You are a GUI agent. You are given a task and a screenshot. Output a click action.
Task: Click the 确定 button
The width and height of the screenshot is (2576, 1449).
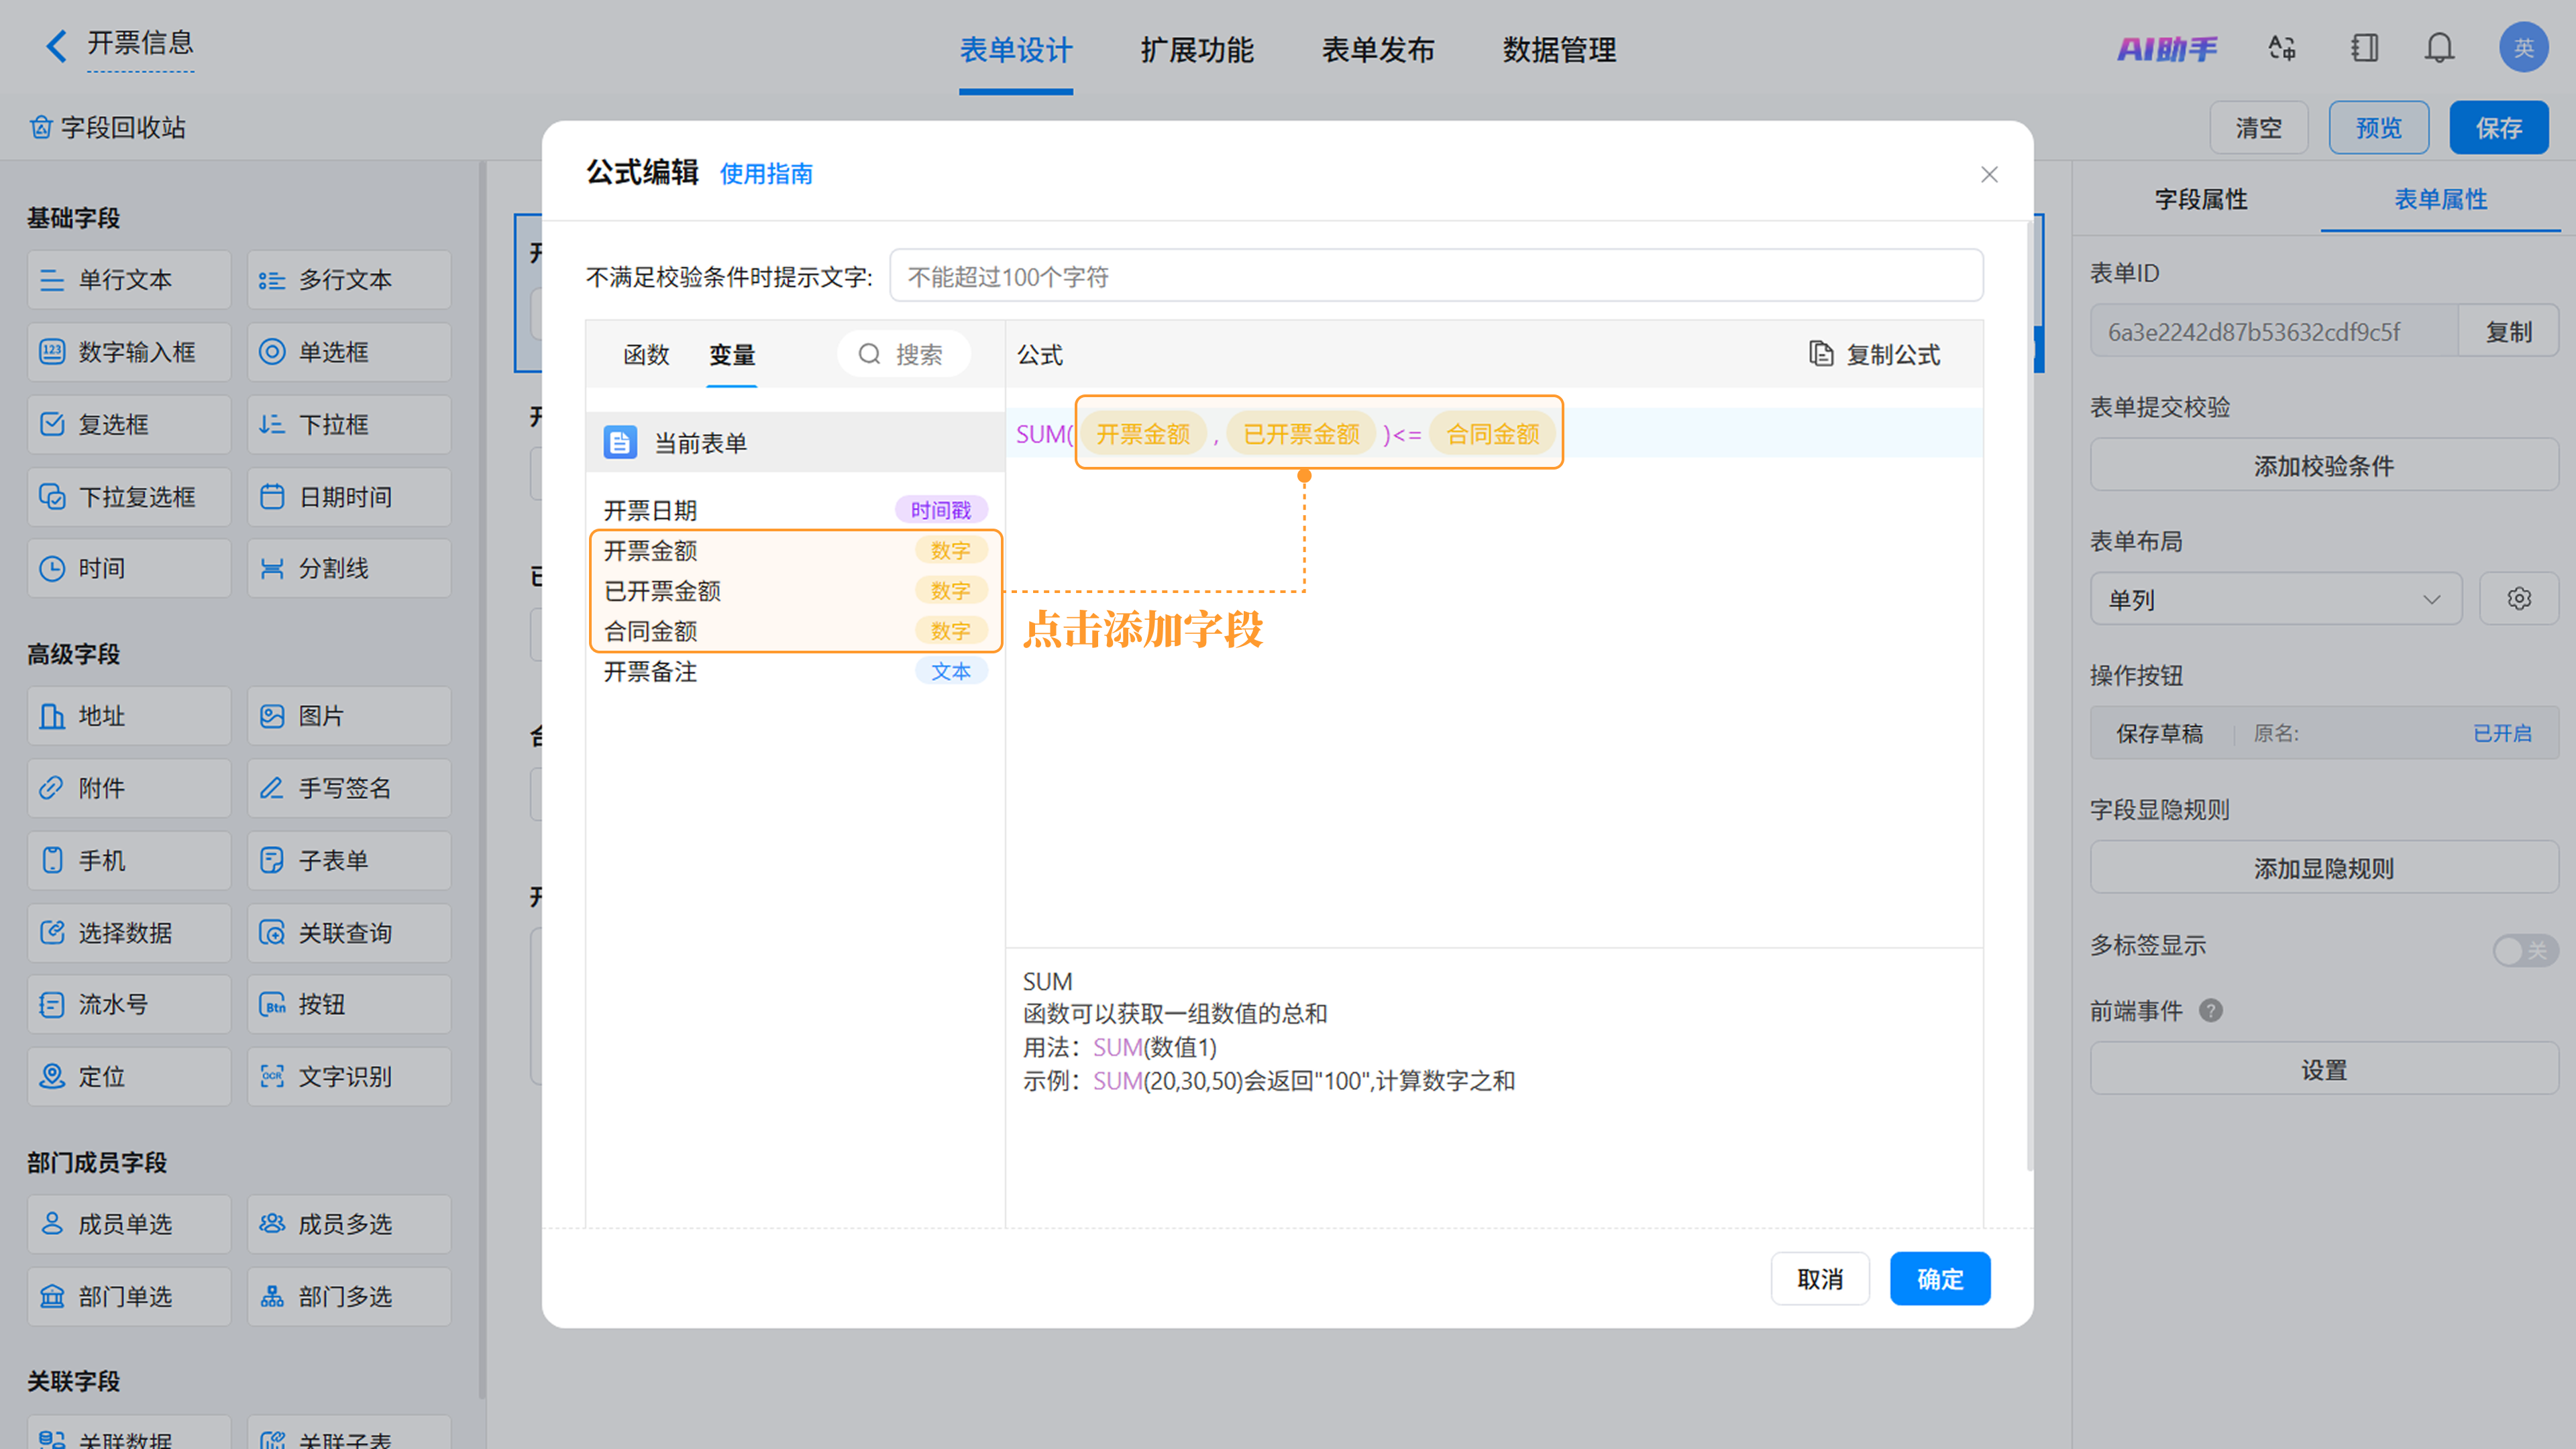pos(1940,1279)
